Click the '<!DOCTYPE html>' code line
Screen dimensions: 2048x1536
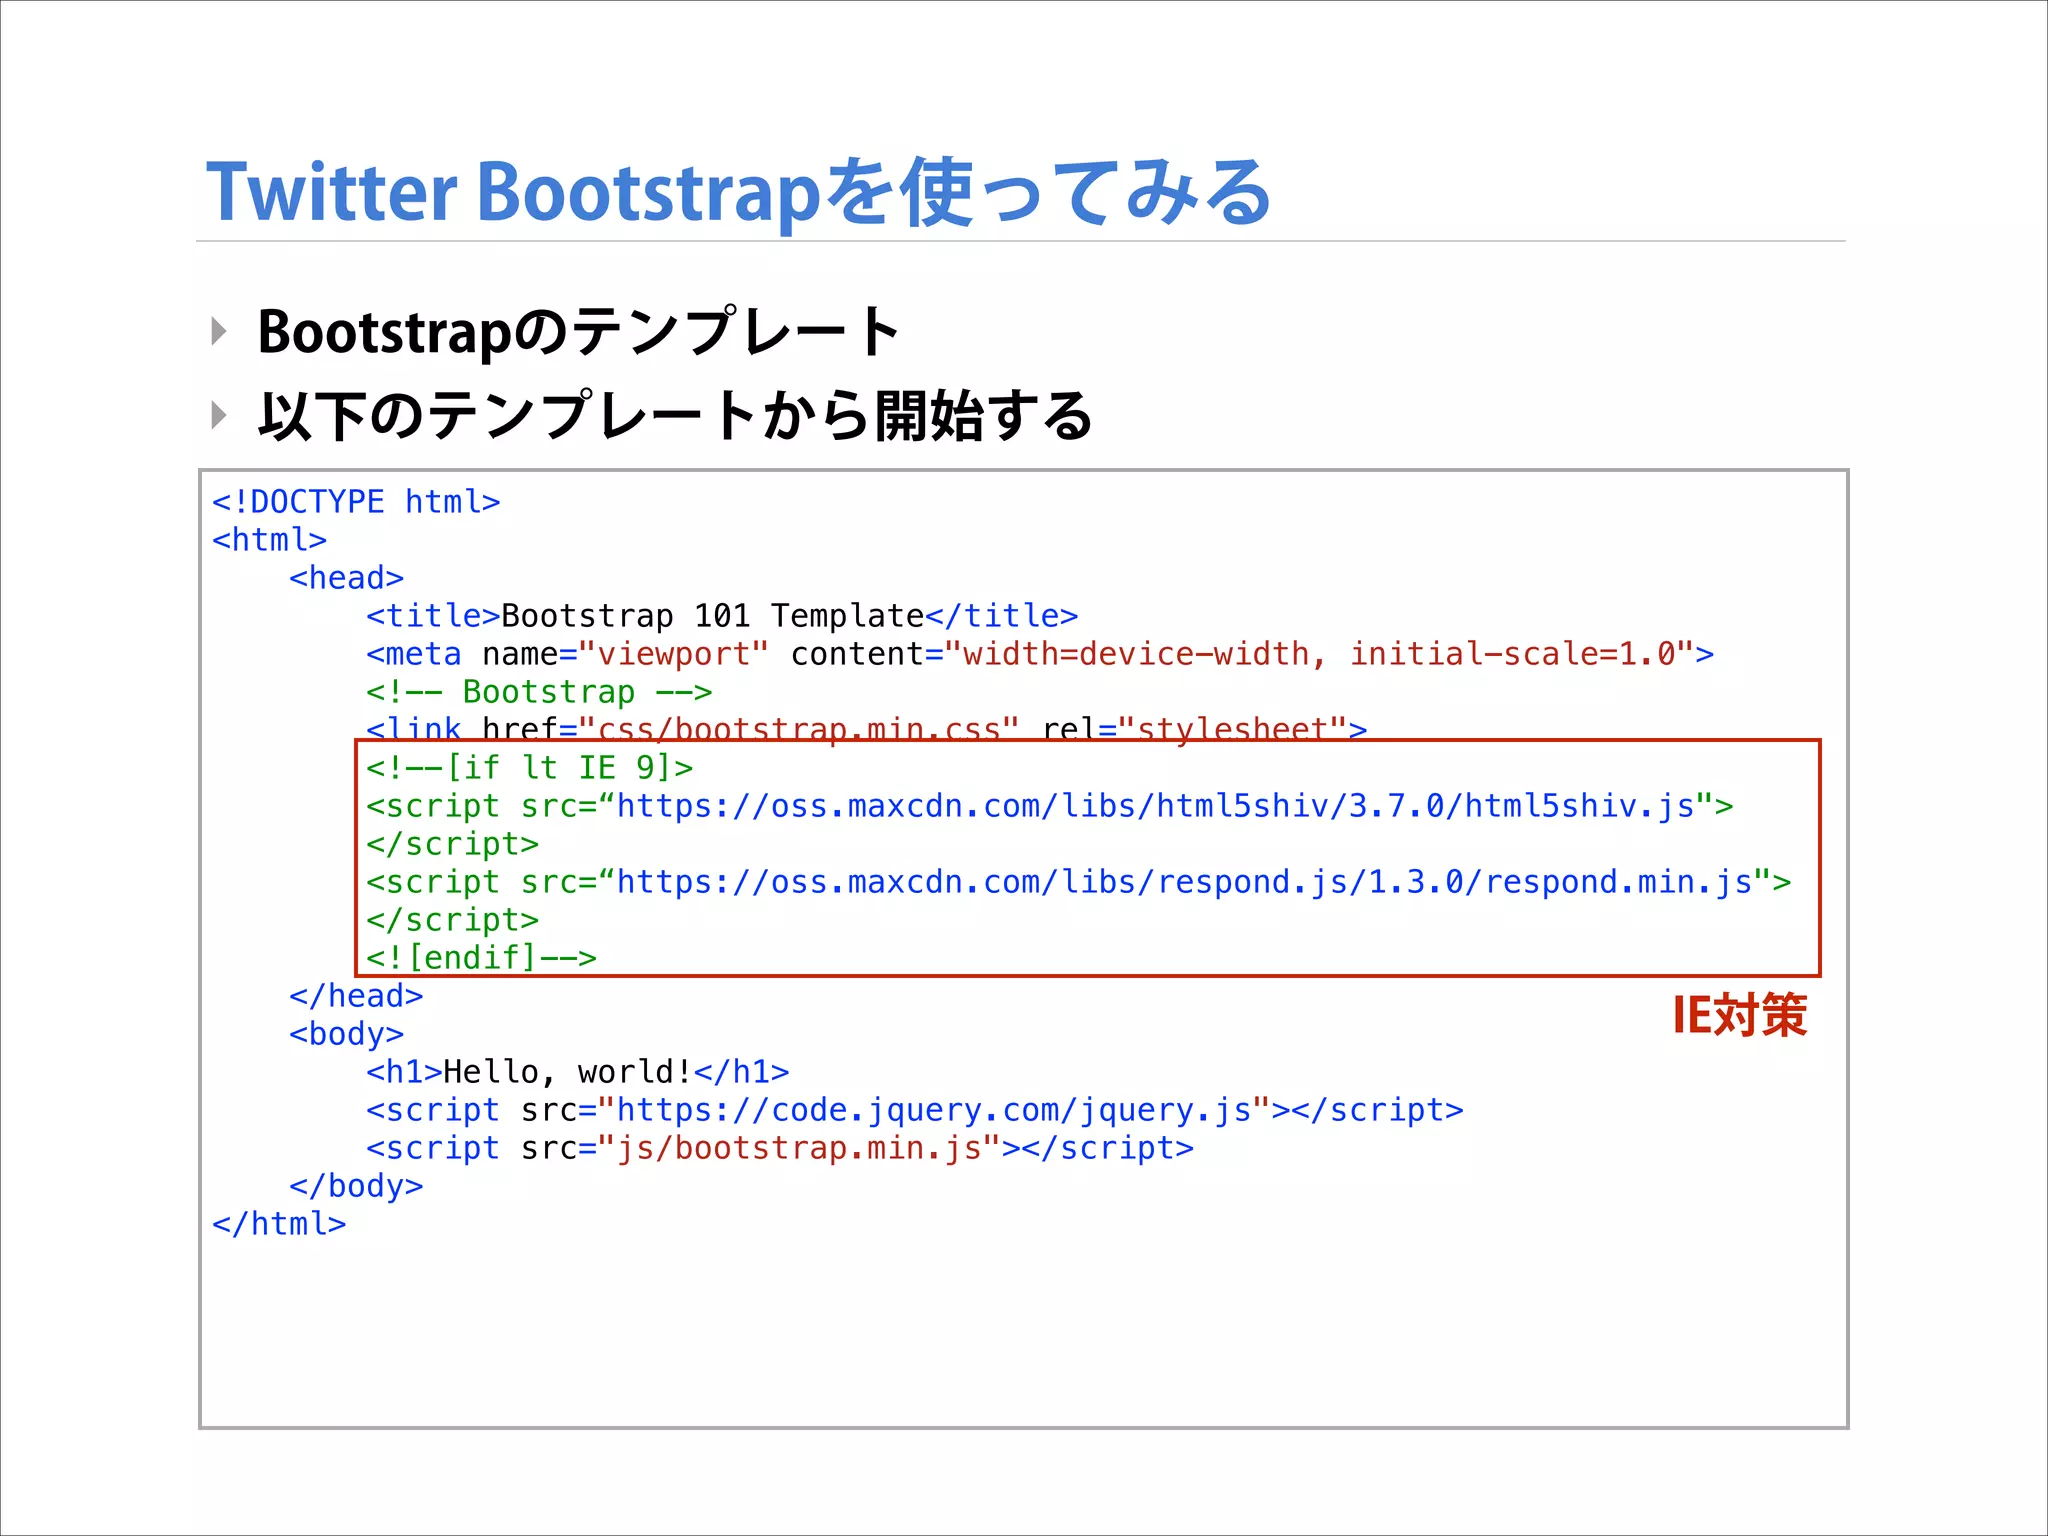pyautogui.click(x=356, y=501)
